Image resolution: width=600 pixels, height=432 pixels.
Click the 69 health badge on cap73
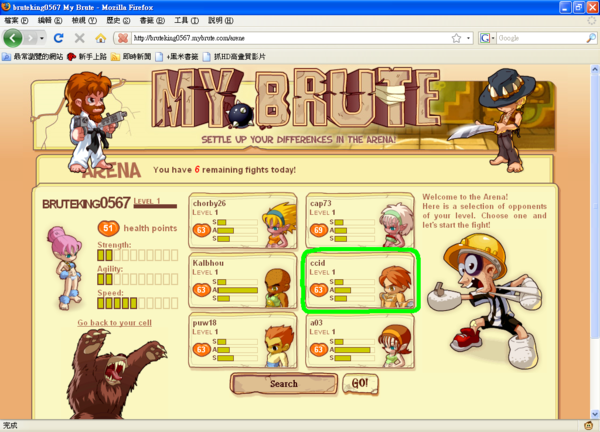click(x=319, y=230)
